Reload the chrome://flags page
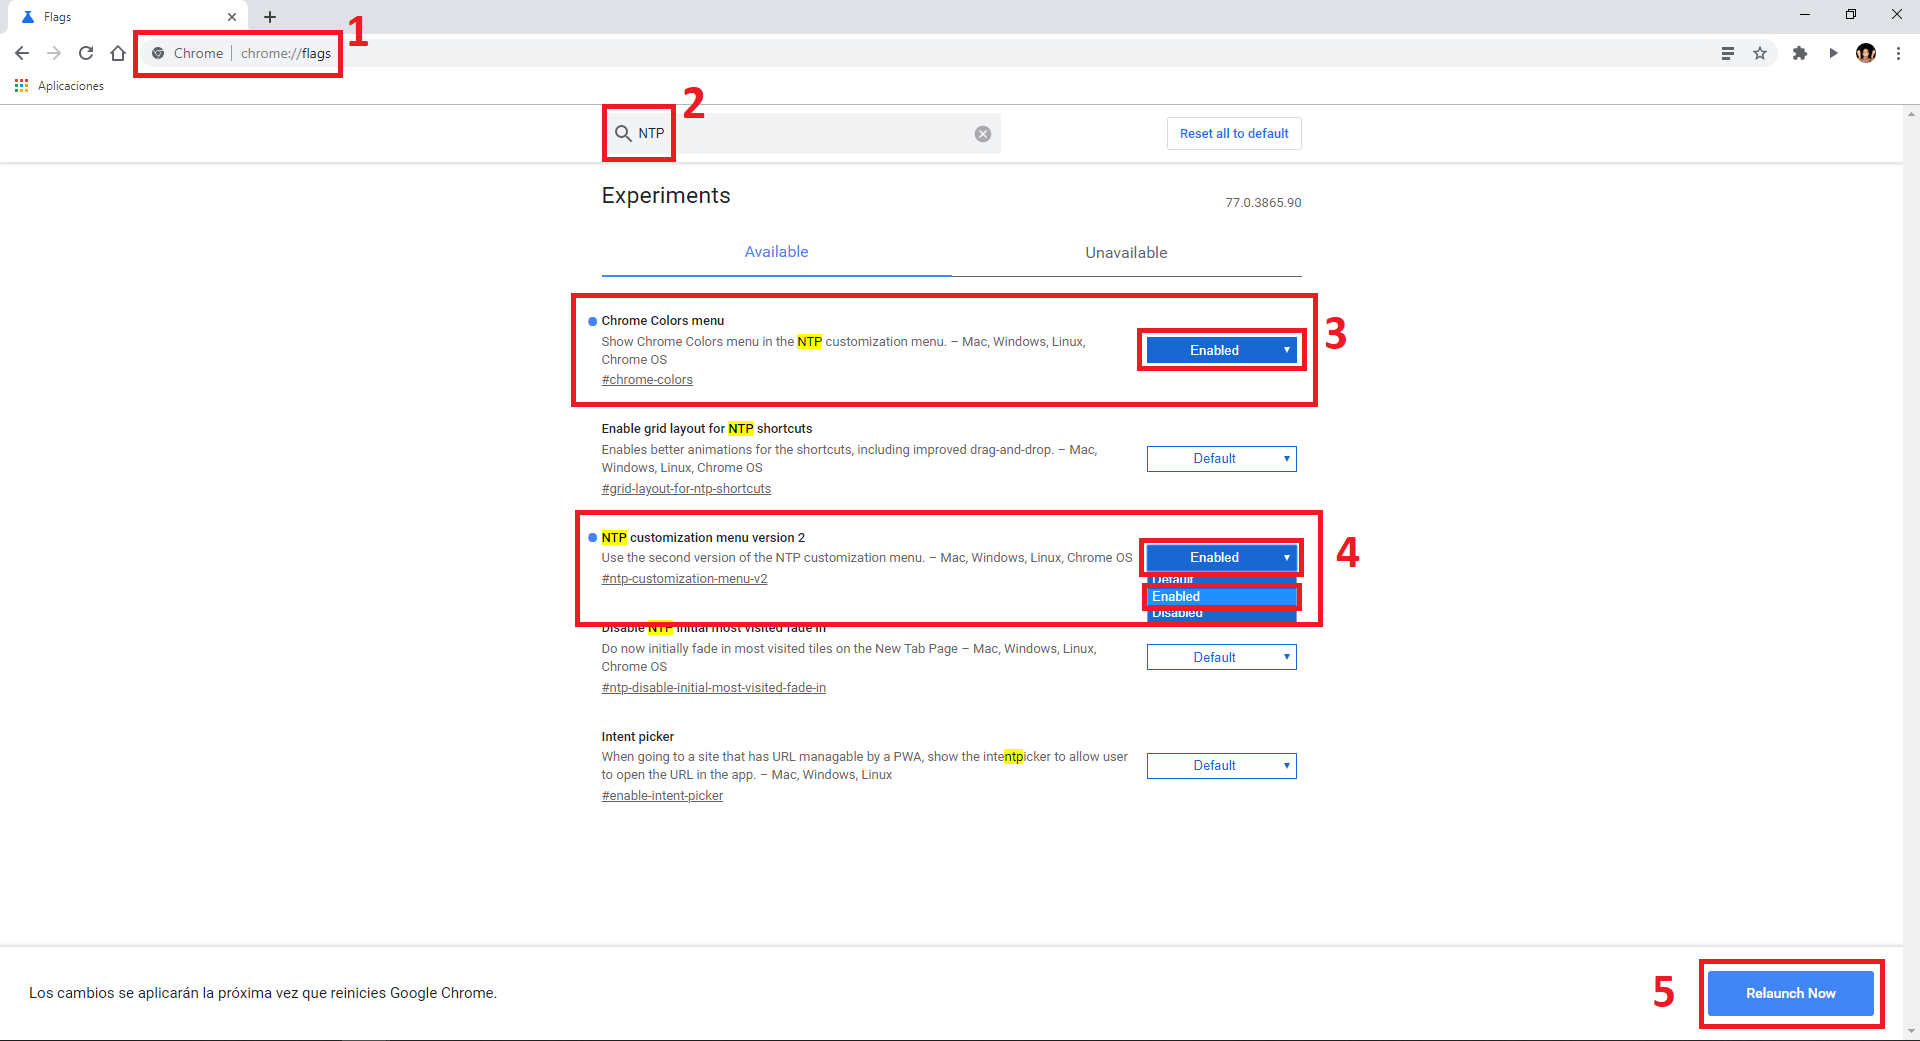The height and width of the screenshot is (1041, 1920). [x=86, y=53]
